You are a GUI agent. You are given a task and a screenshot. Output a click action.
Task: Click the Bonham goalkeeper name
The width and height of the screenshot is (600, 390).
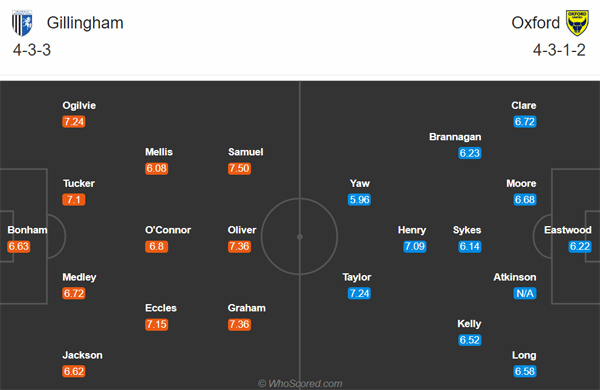point(27,230)
